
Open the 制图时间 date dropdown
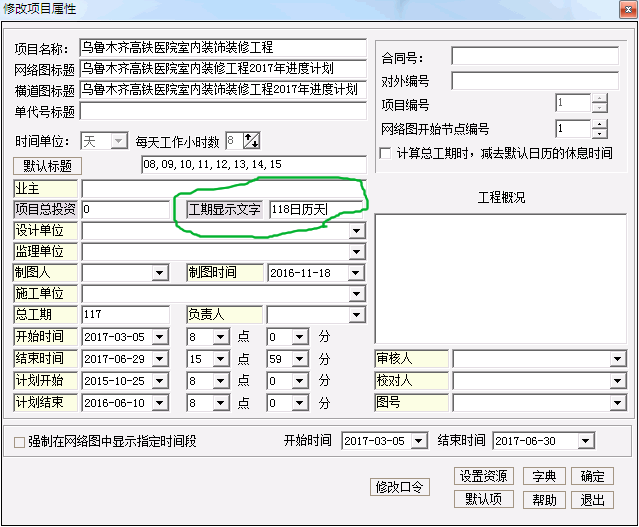click(x=356, y=273)
